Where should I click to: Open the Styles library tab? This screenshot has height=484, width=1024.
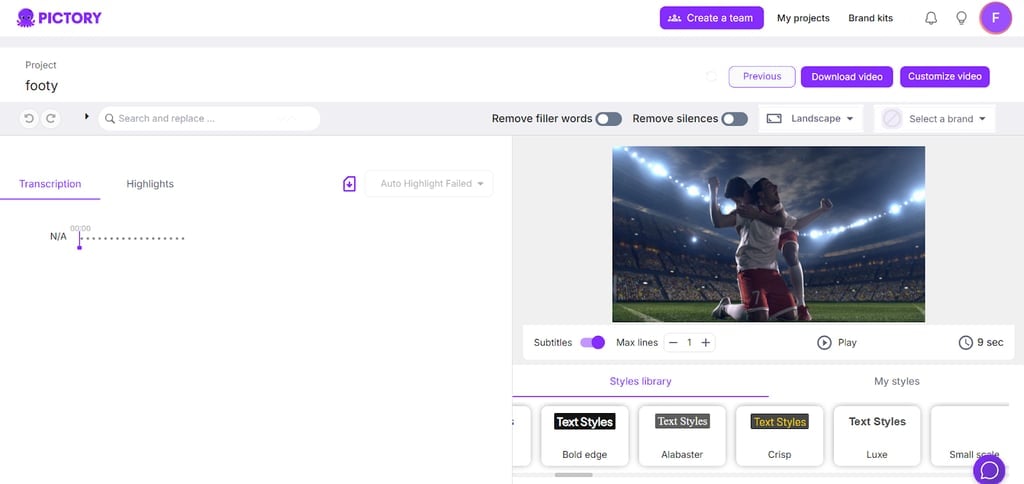(641, 381)
